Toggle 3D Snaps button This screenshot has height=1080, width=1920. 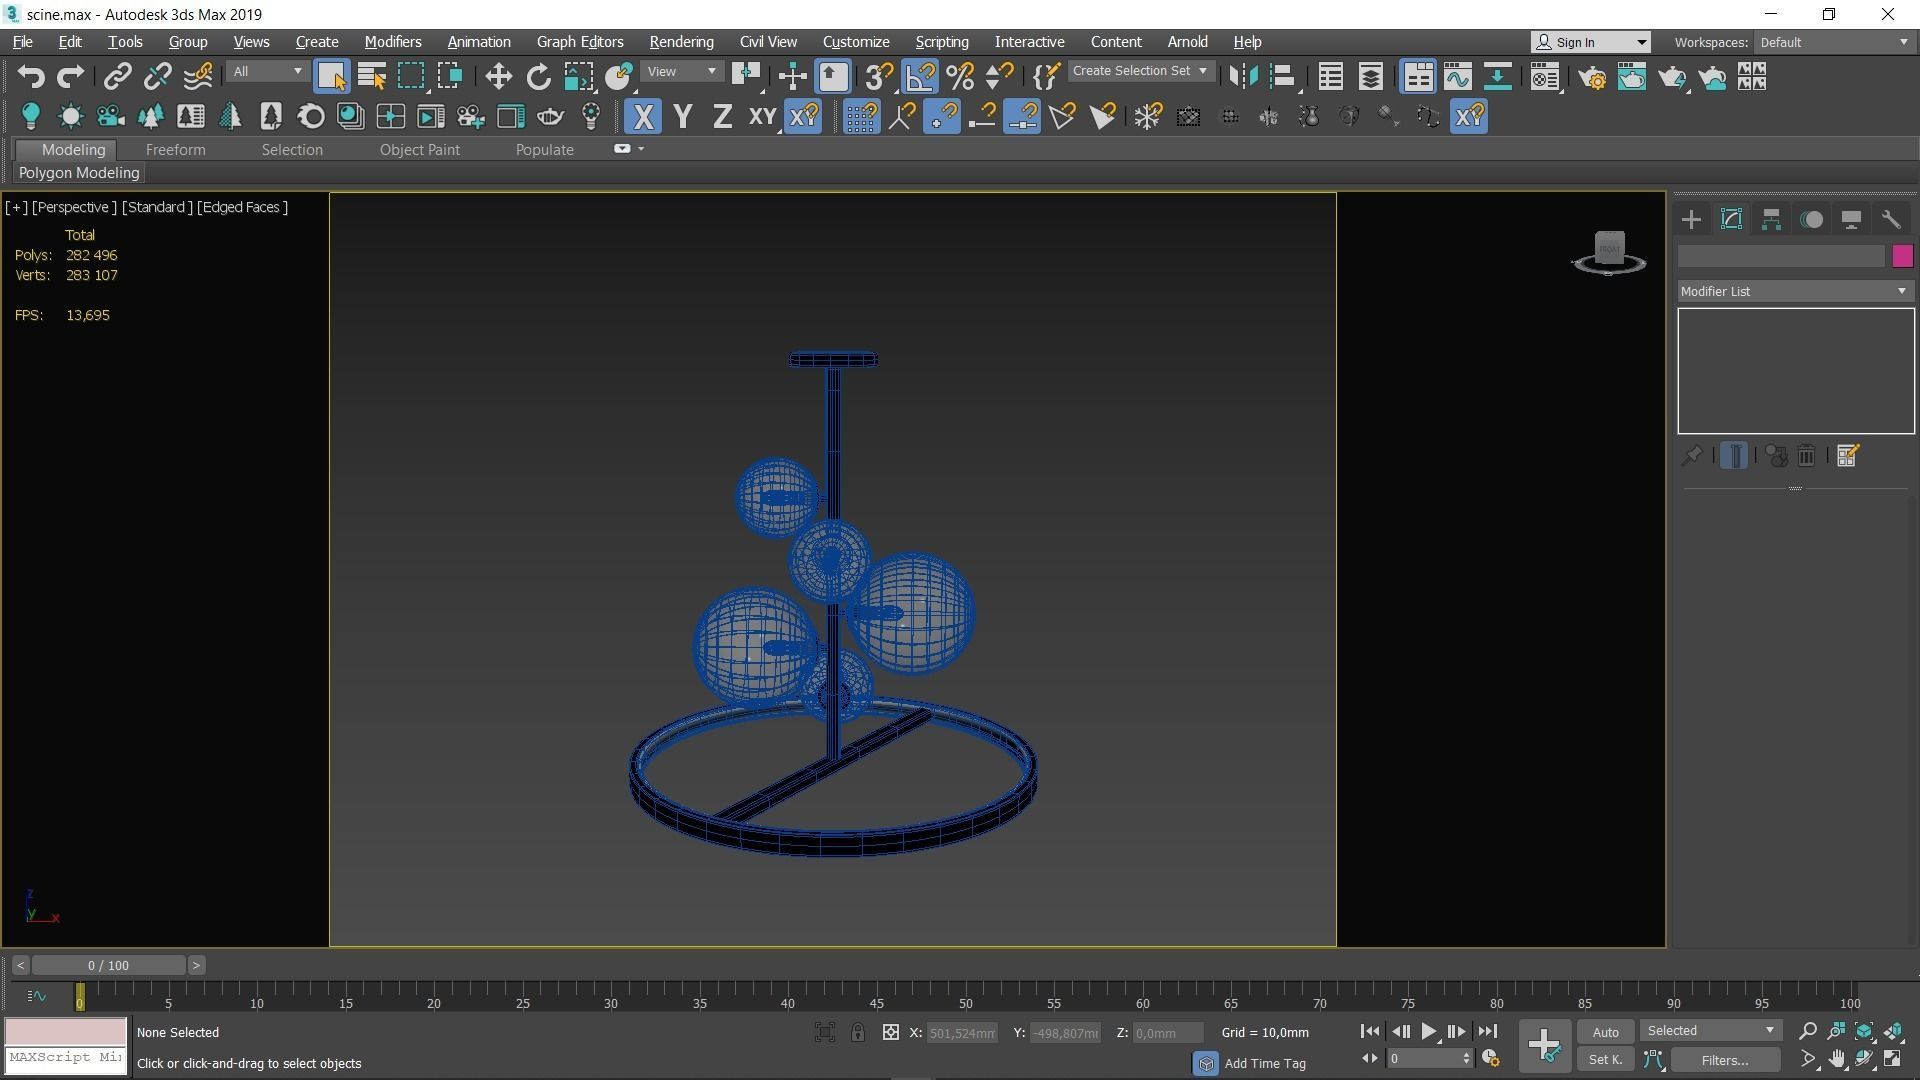click(x=879, y=77)
